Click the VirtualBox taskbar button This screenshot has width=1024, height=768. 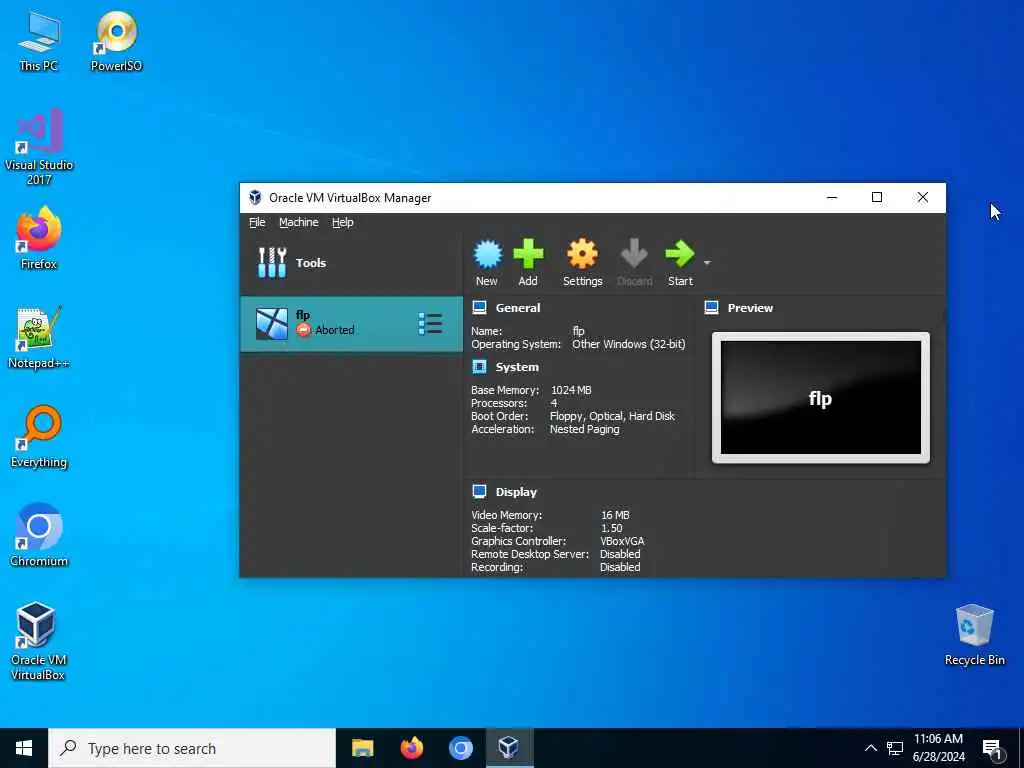(509, 748)
